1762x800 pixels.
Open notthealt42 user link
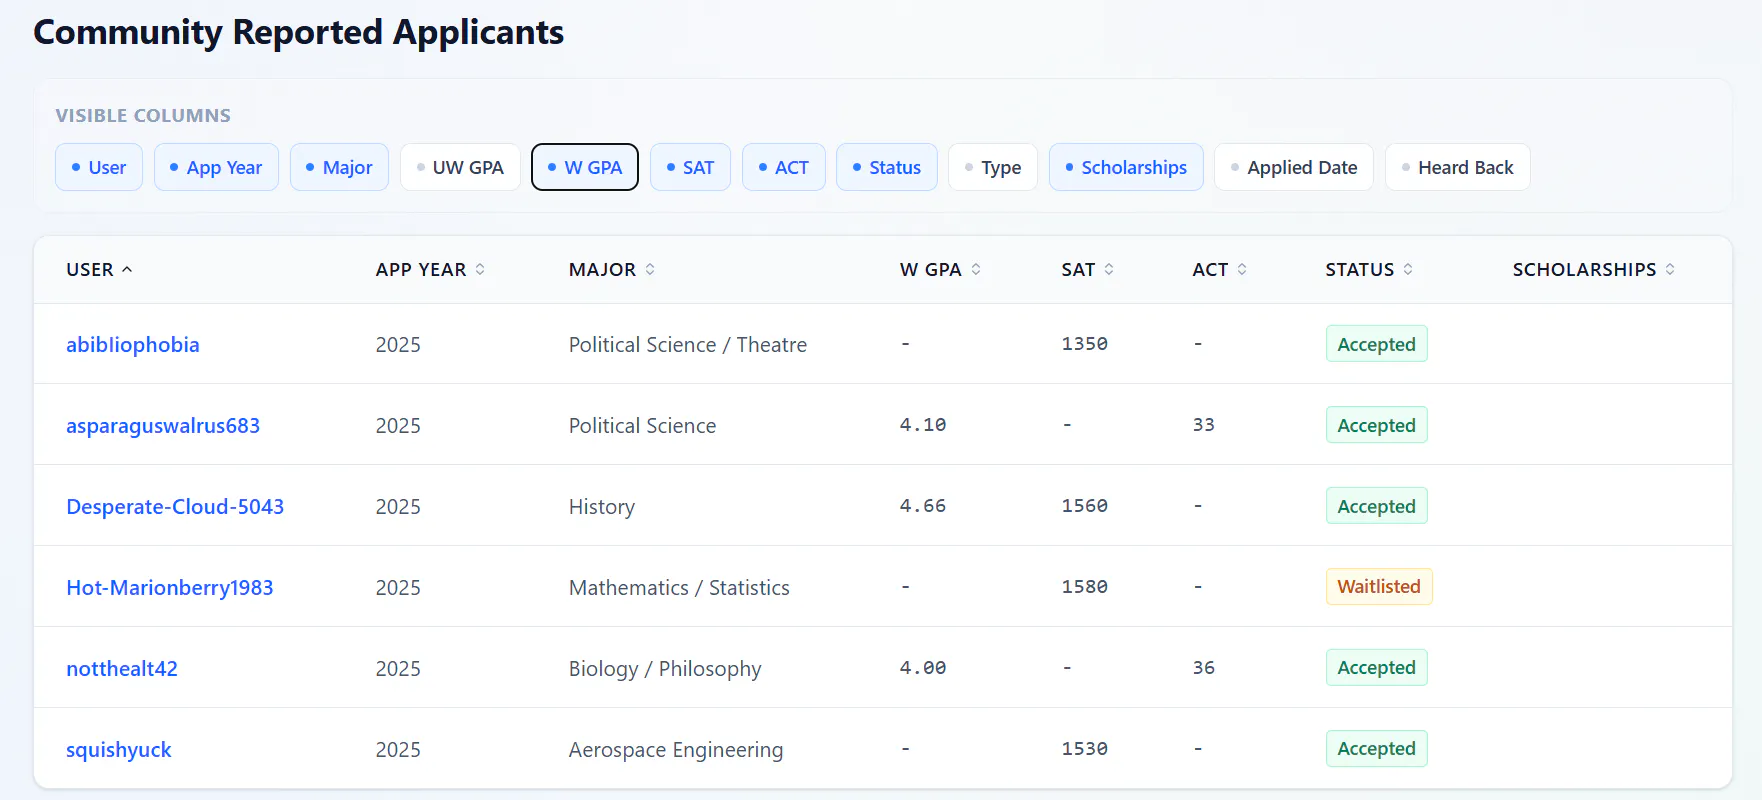point(122,669)
